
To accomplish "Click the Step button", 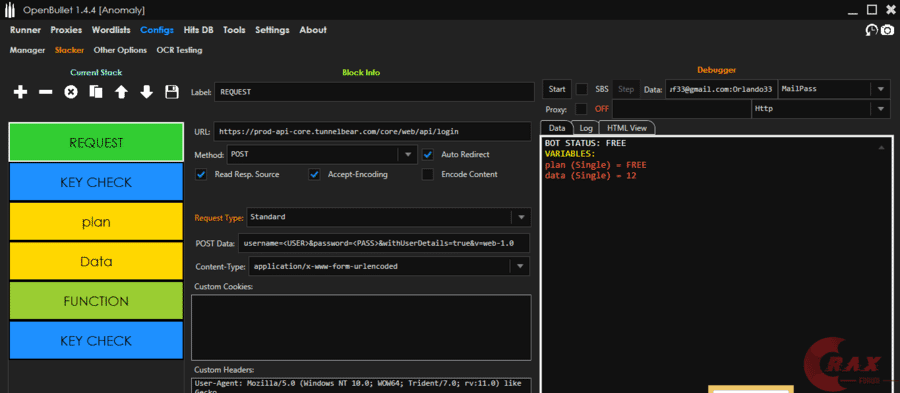I will [626, 89].
